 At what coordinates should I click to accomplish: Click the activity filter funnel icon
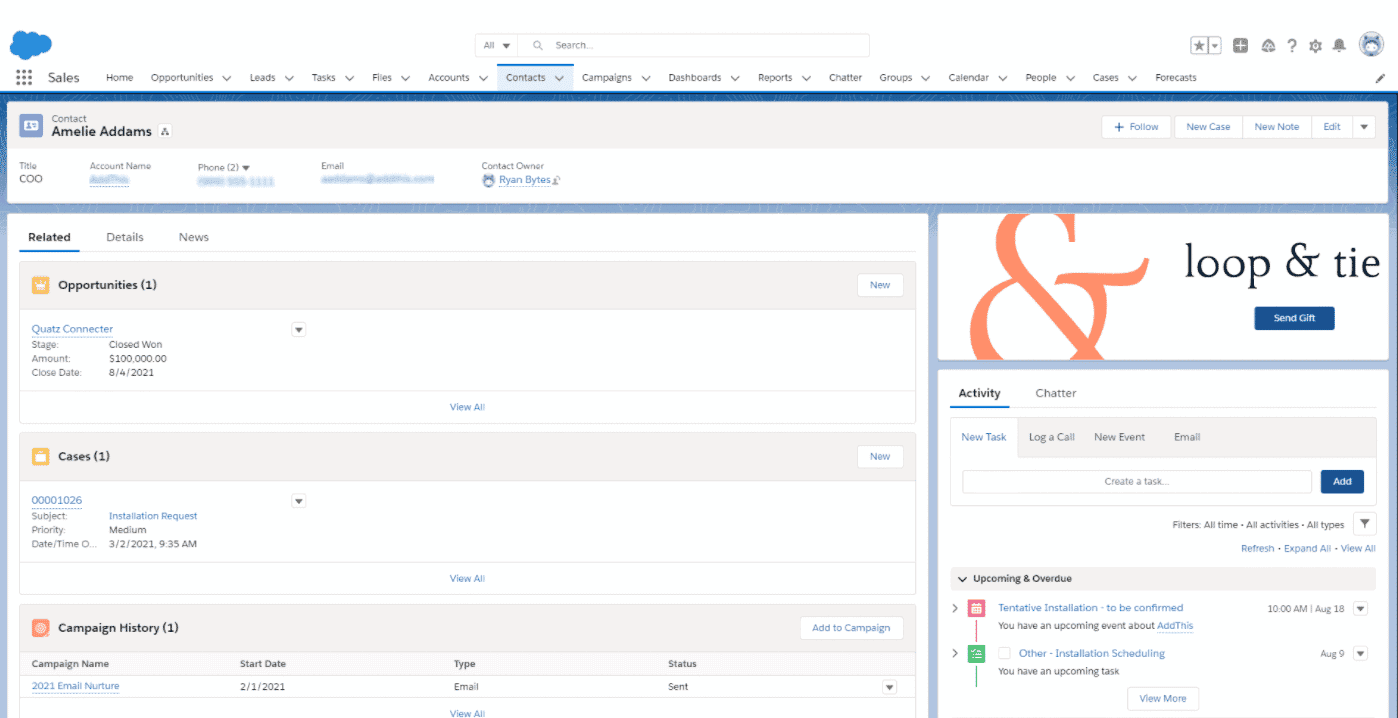(1364, 524)
